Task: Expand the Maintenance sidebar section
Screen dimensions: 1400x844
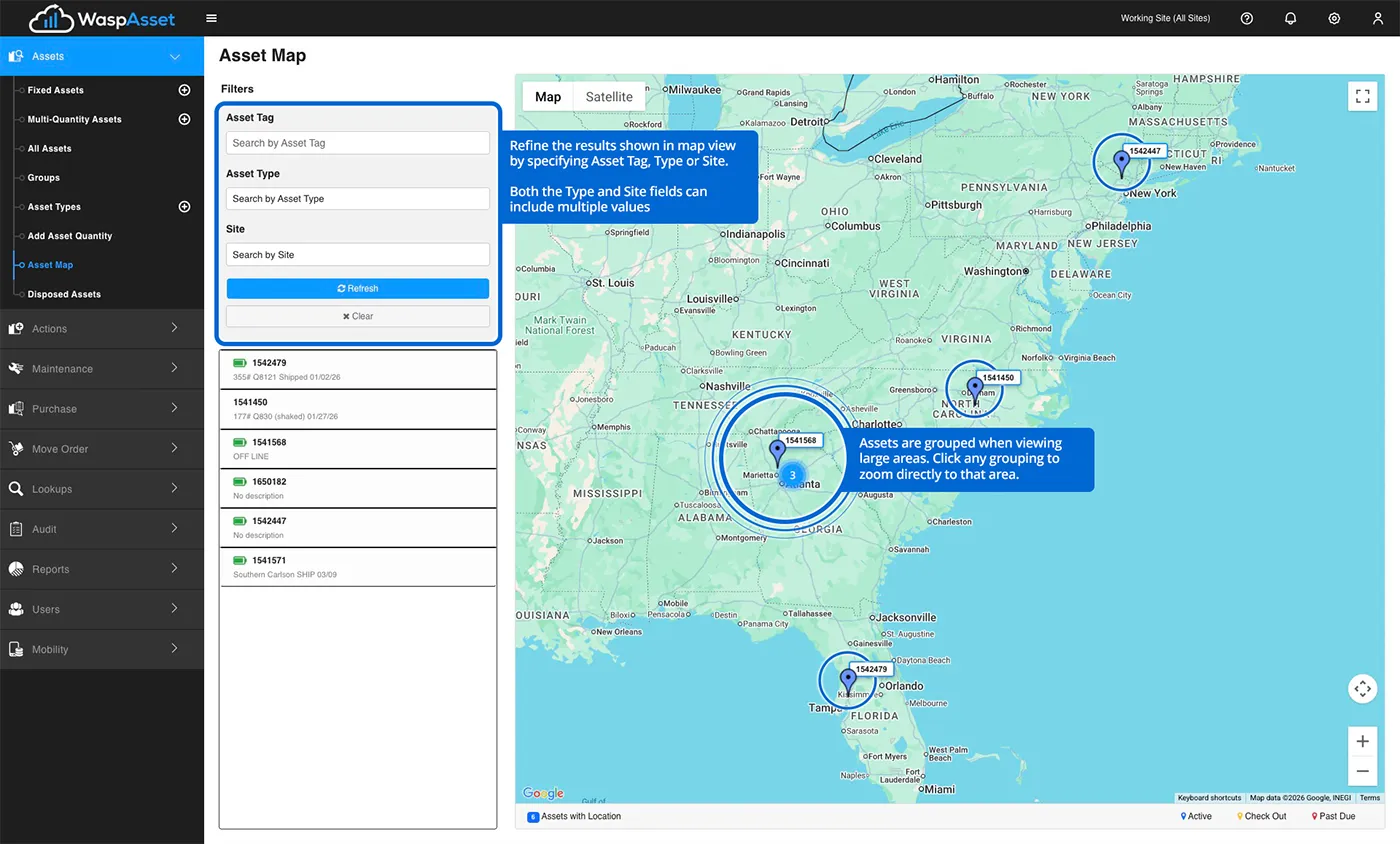Action: (x=102, y=369)
